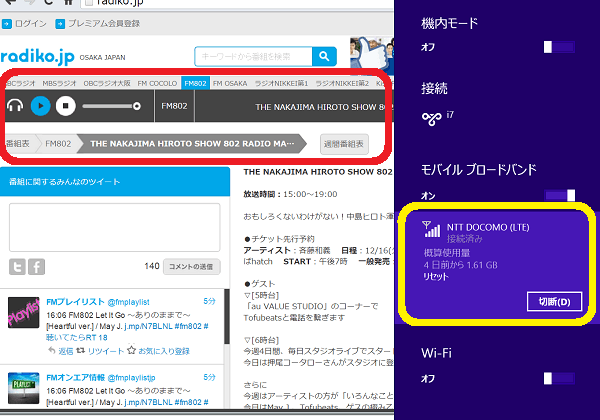Image resolution: width=600 pixels, height=420 pixels.
Task: Click the Twitter share icon
Action: (17, 267)
